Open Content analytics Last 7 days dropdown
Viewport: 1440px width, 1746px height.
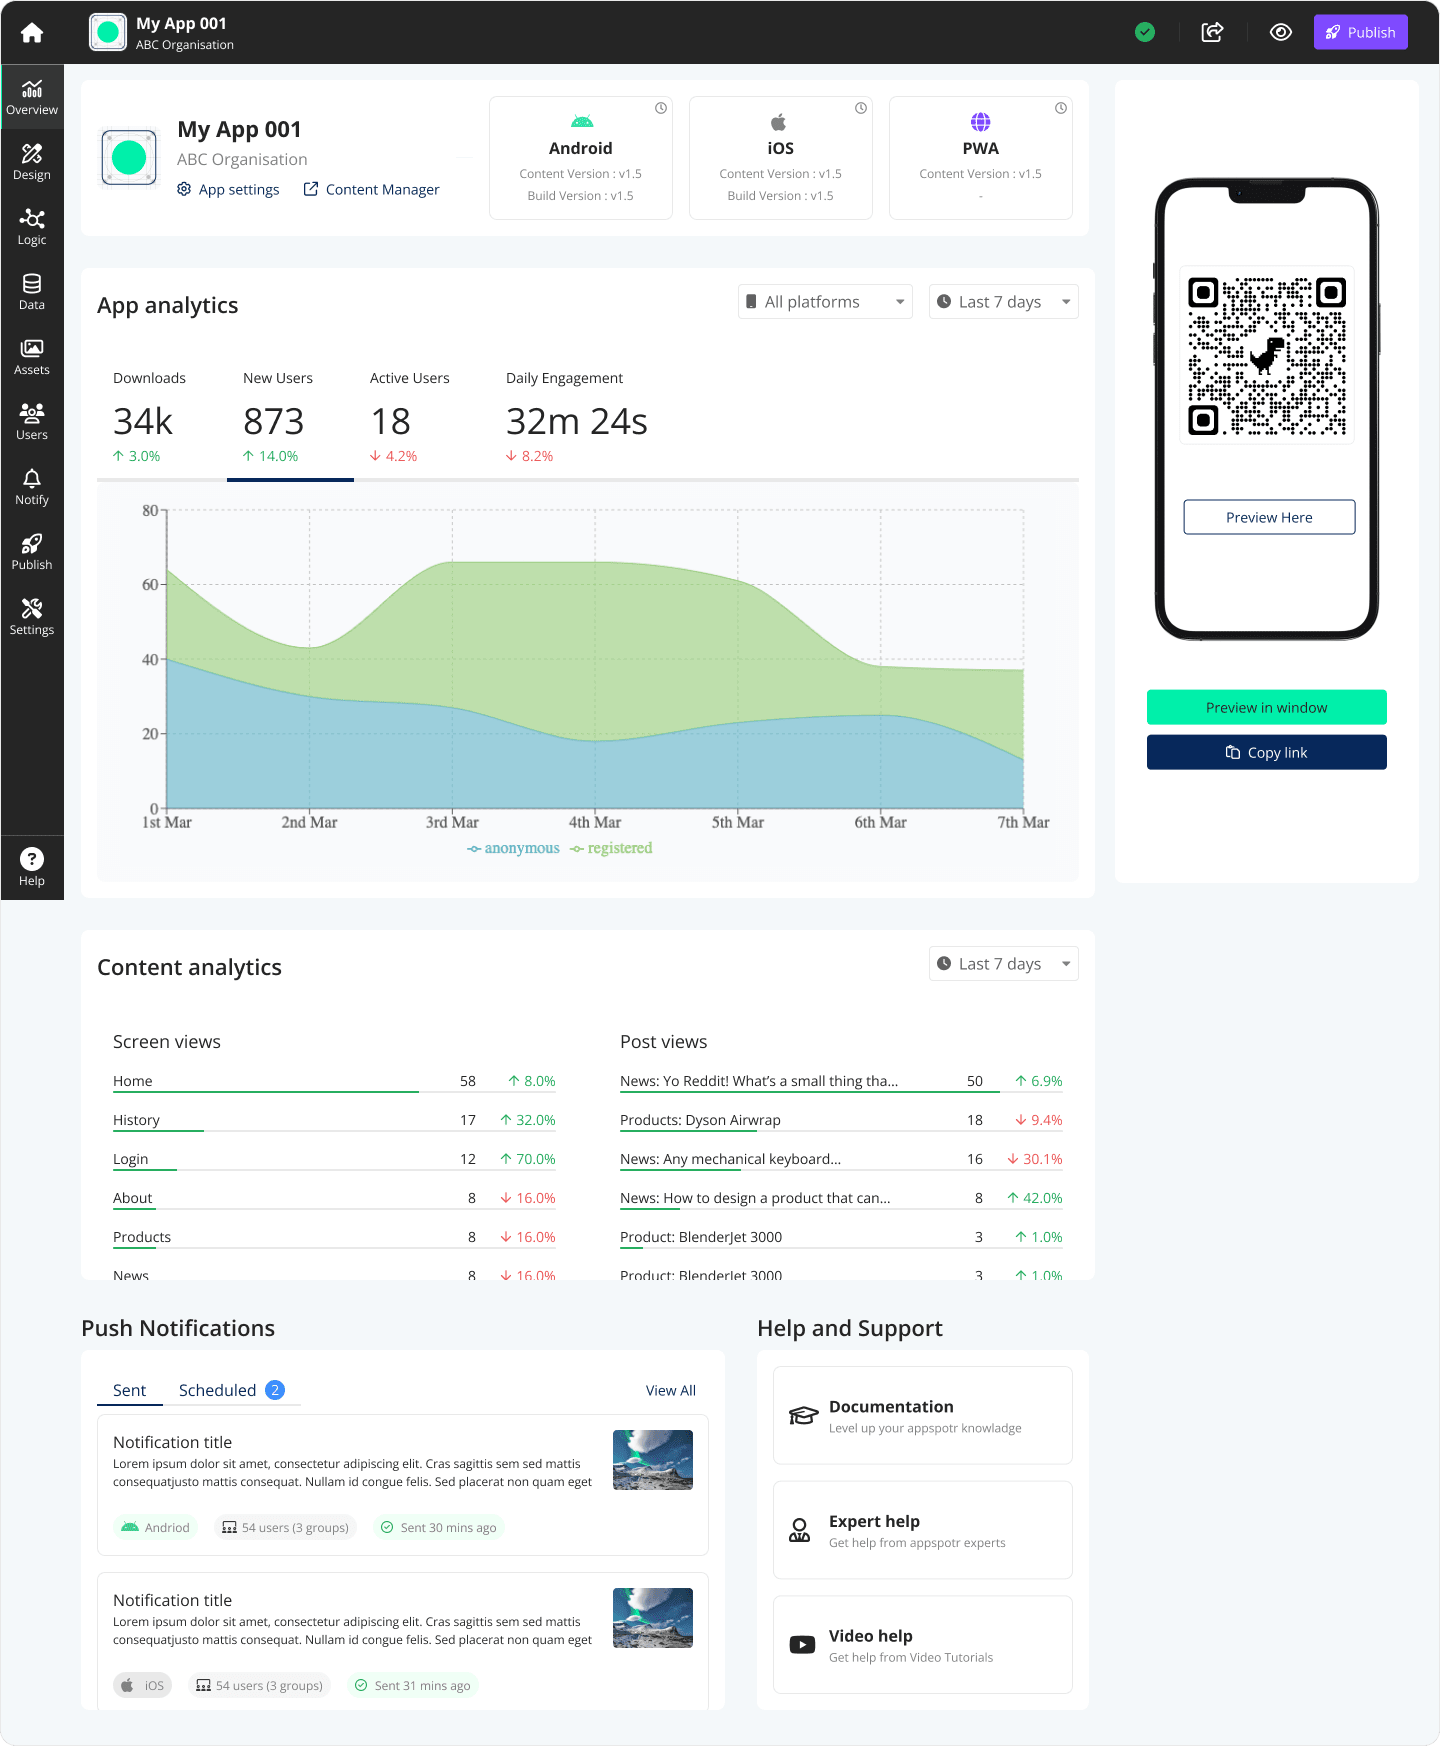click(1003, 964)
